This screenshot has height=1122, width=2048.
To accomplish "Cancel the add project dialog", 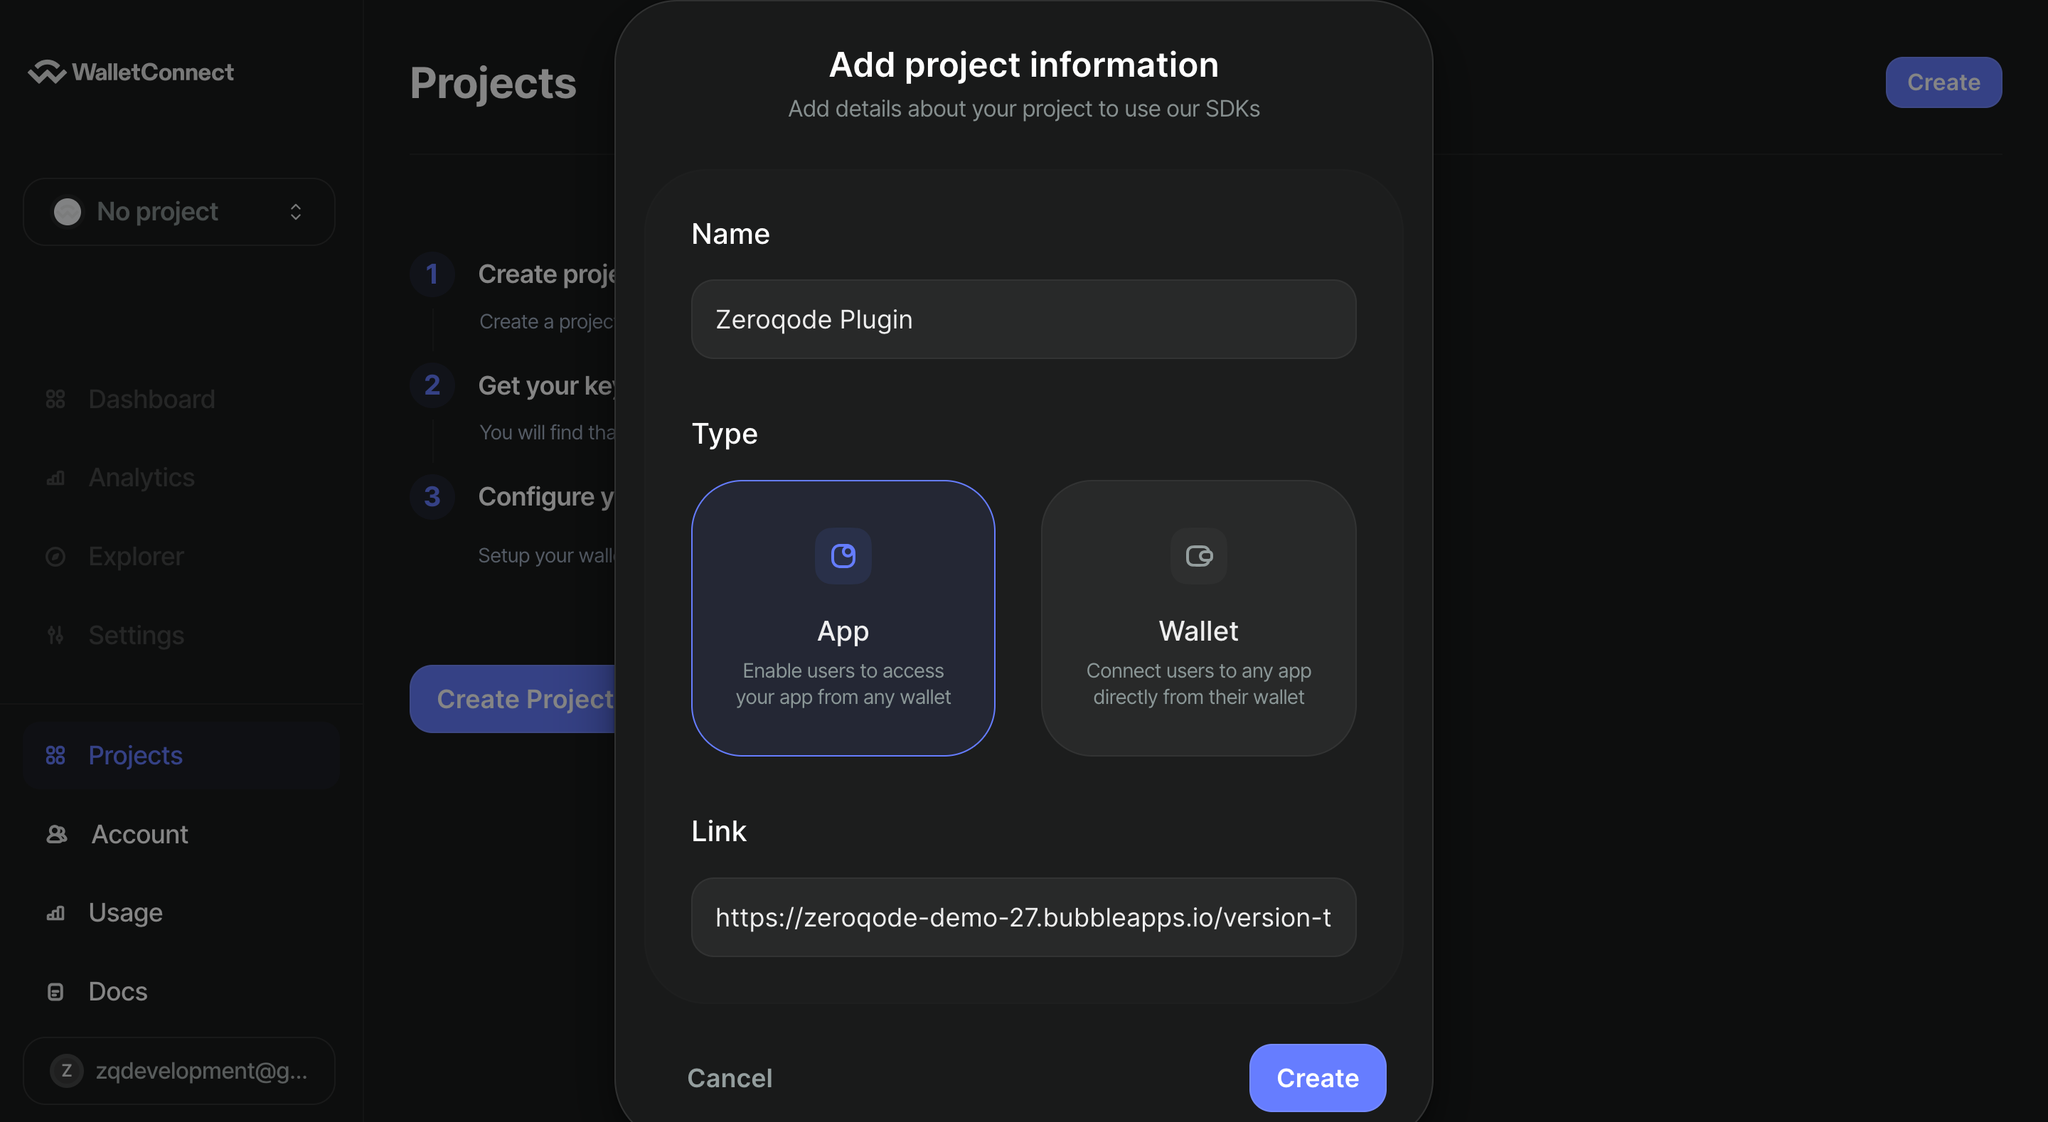I will click(x=730, y=1078).
